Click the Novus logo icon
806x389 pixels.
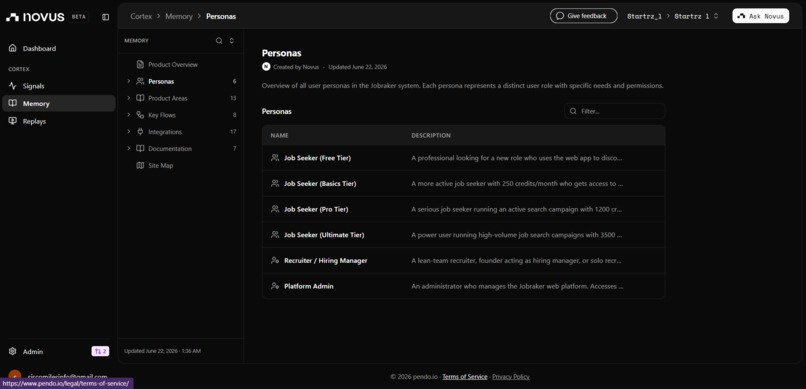click(x=12, y=17)
